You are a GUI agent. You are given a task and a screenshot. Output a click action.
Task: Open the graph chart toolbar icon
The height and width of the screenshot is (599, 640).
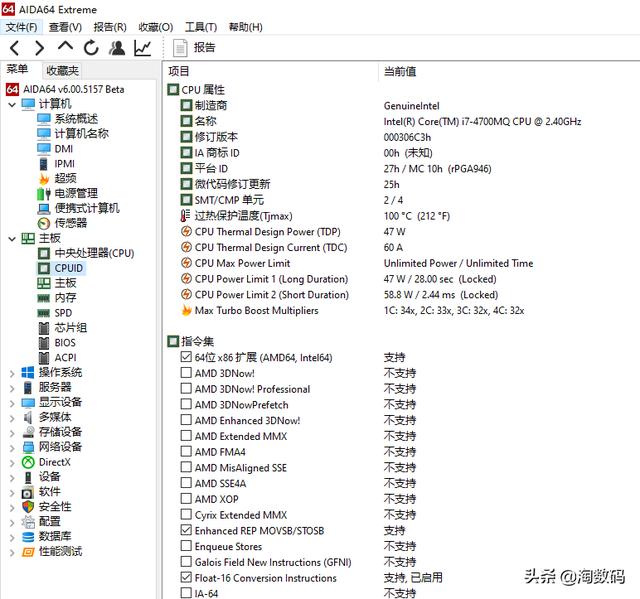pyautogui.click(x=143, y=48)
